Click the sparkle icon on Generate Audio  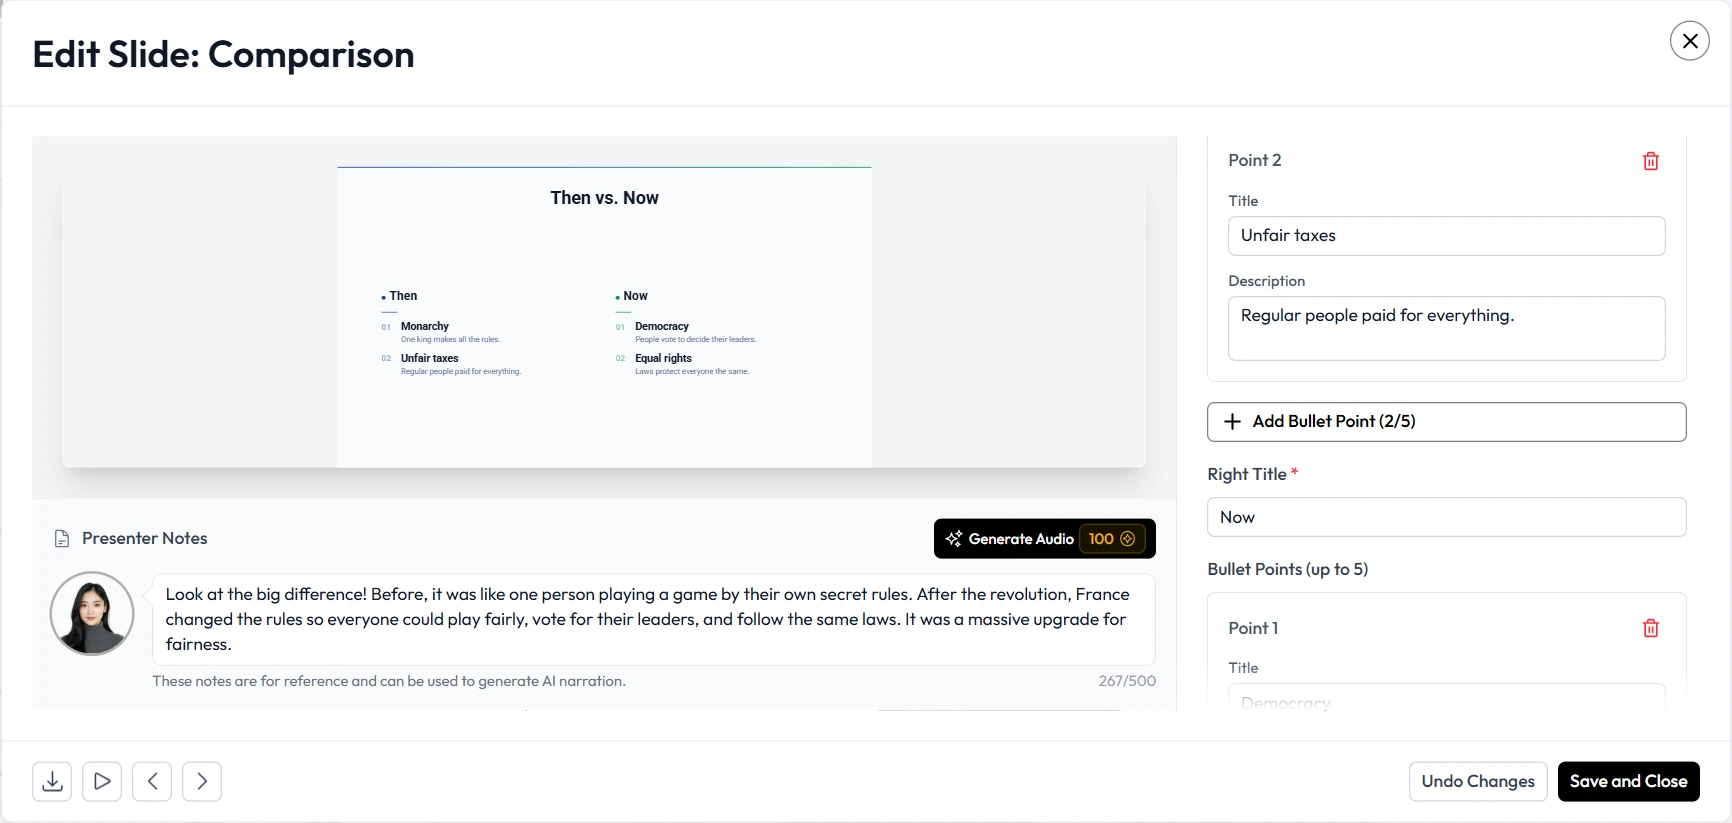click(954, 539)
